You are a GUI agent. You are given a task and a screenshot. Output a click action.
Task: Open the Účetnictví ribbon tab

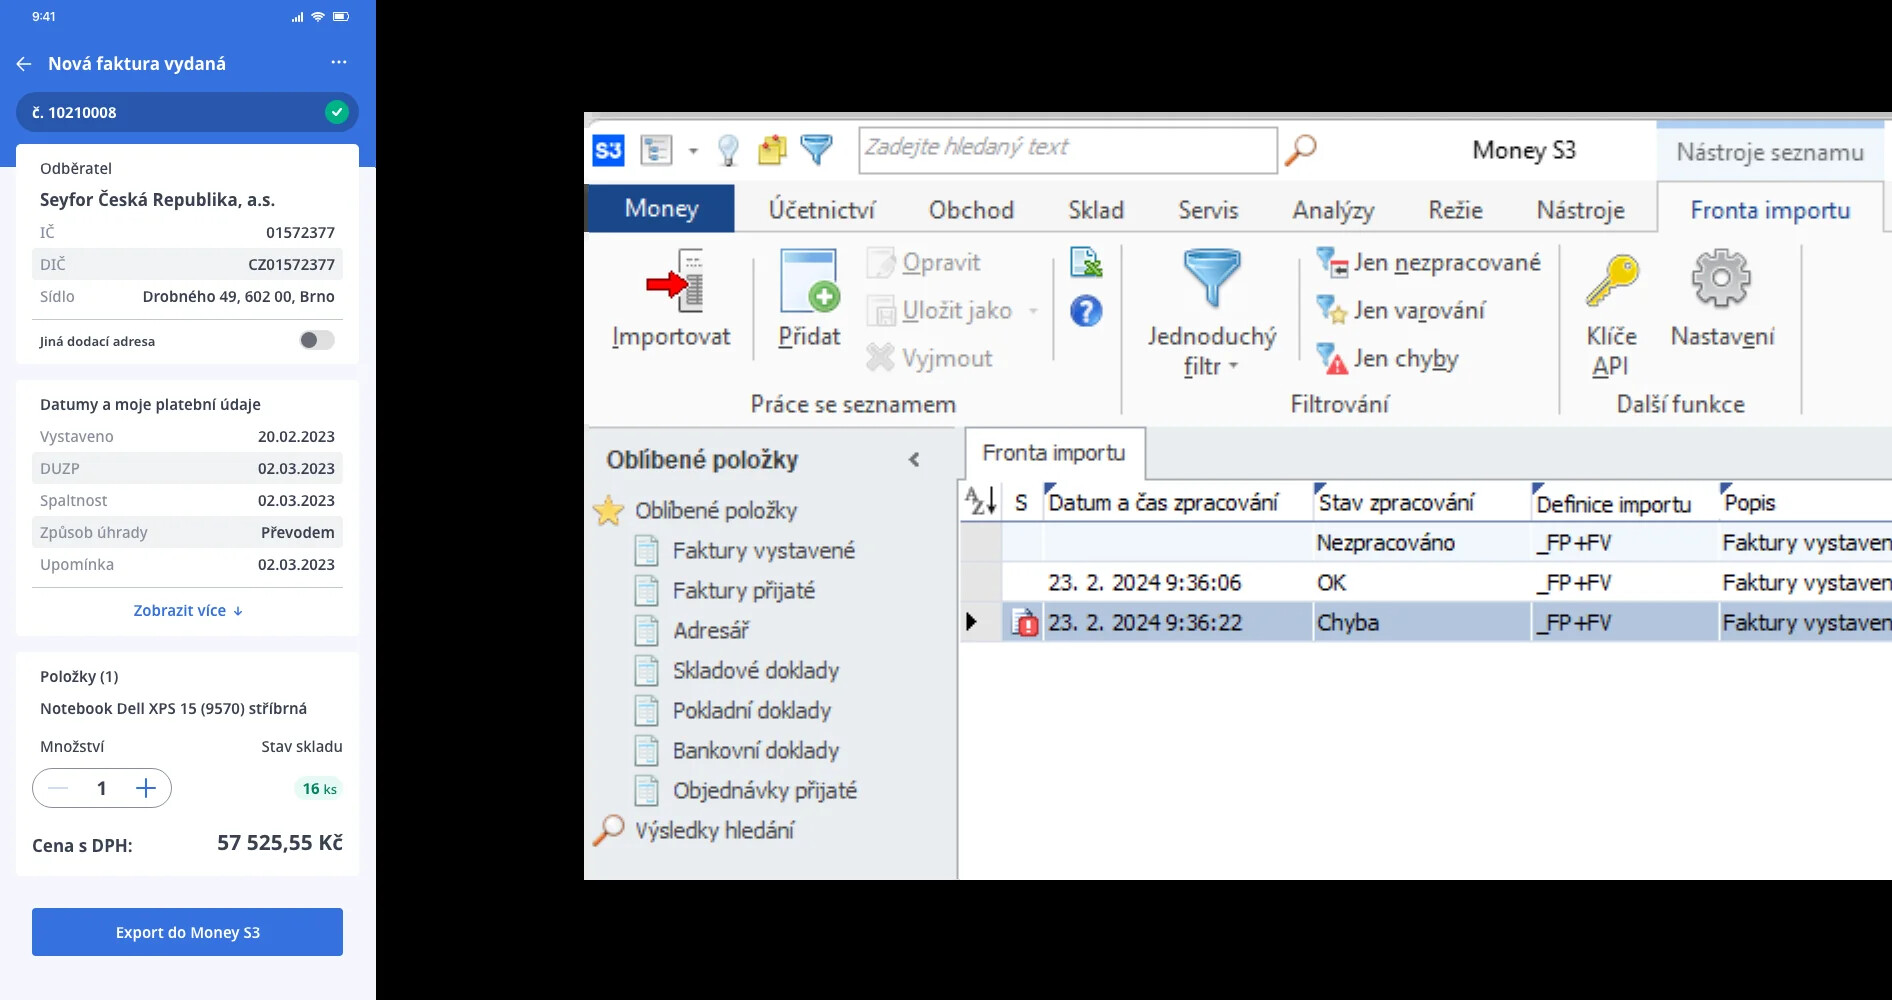coord(821,210)
